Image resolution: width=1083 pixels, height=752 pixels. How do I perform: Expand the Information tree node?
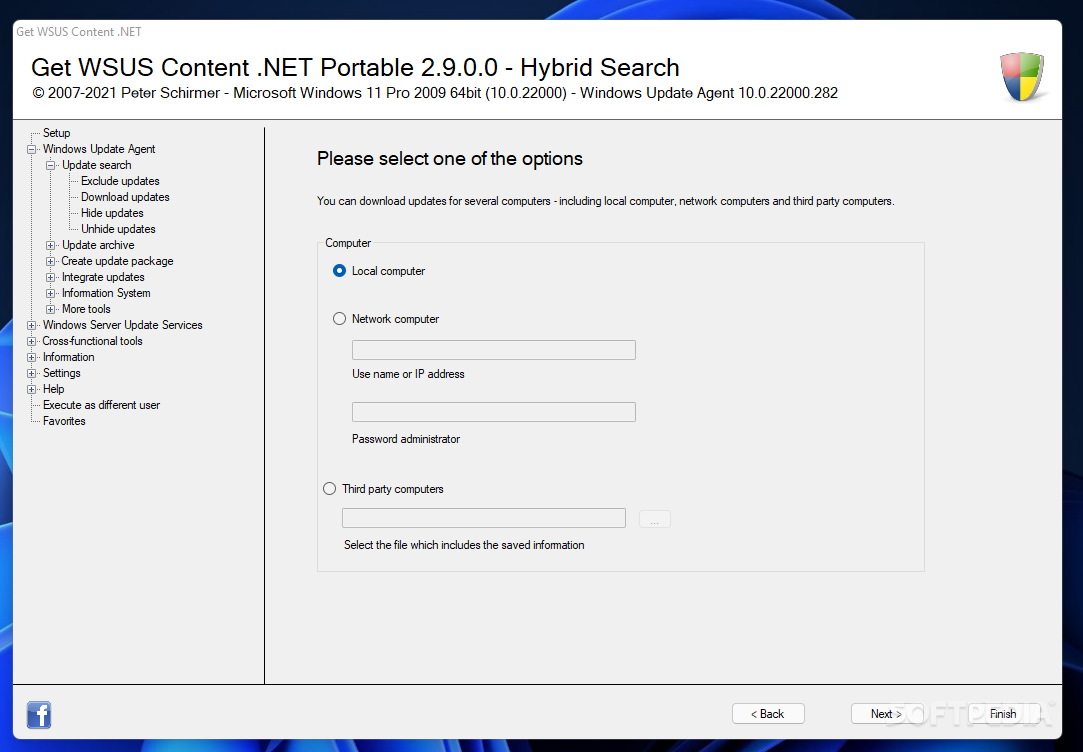[31, 357]
